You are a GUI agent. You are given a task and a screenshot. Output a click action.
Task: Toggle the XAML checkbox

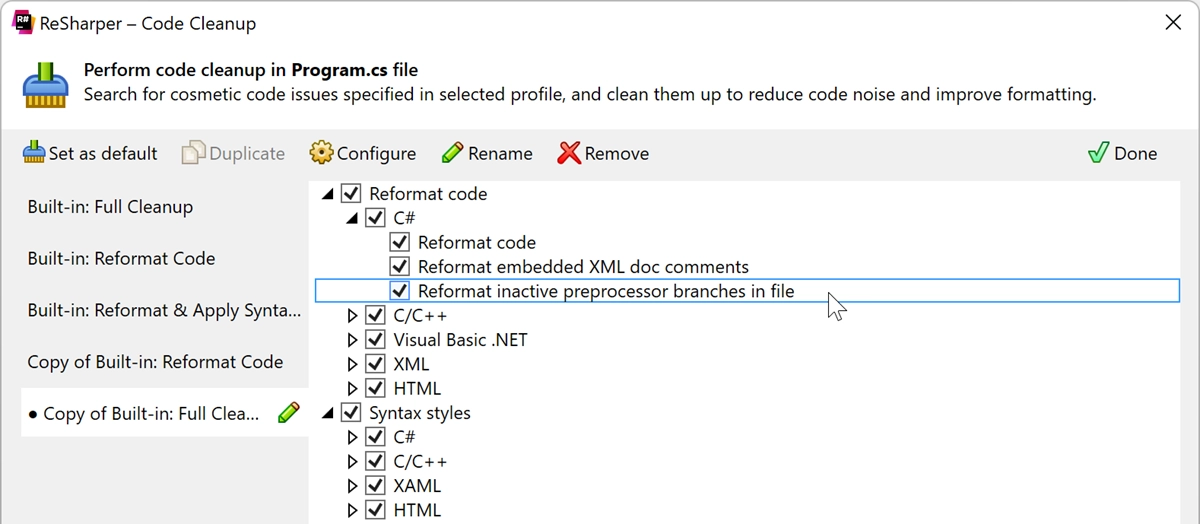pos(375,486)
